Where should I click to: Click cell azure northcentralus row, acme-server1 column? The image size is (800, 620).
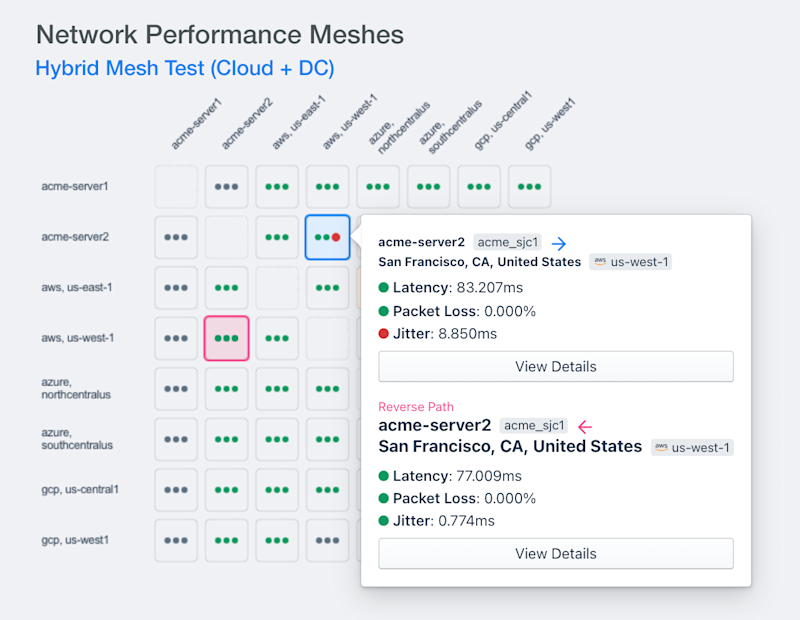click(x=176, y=389)
